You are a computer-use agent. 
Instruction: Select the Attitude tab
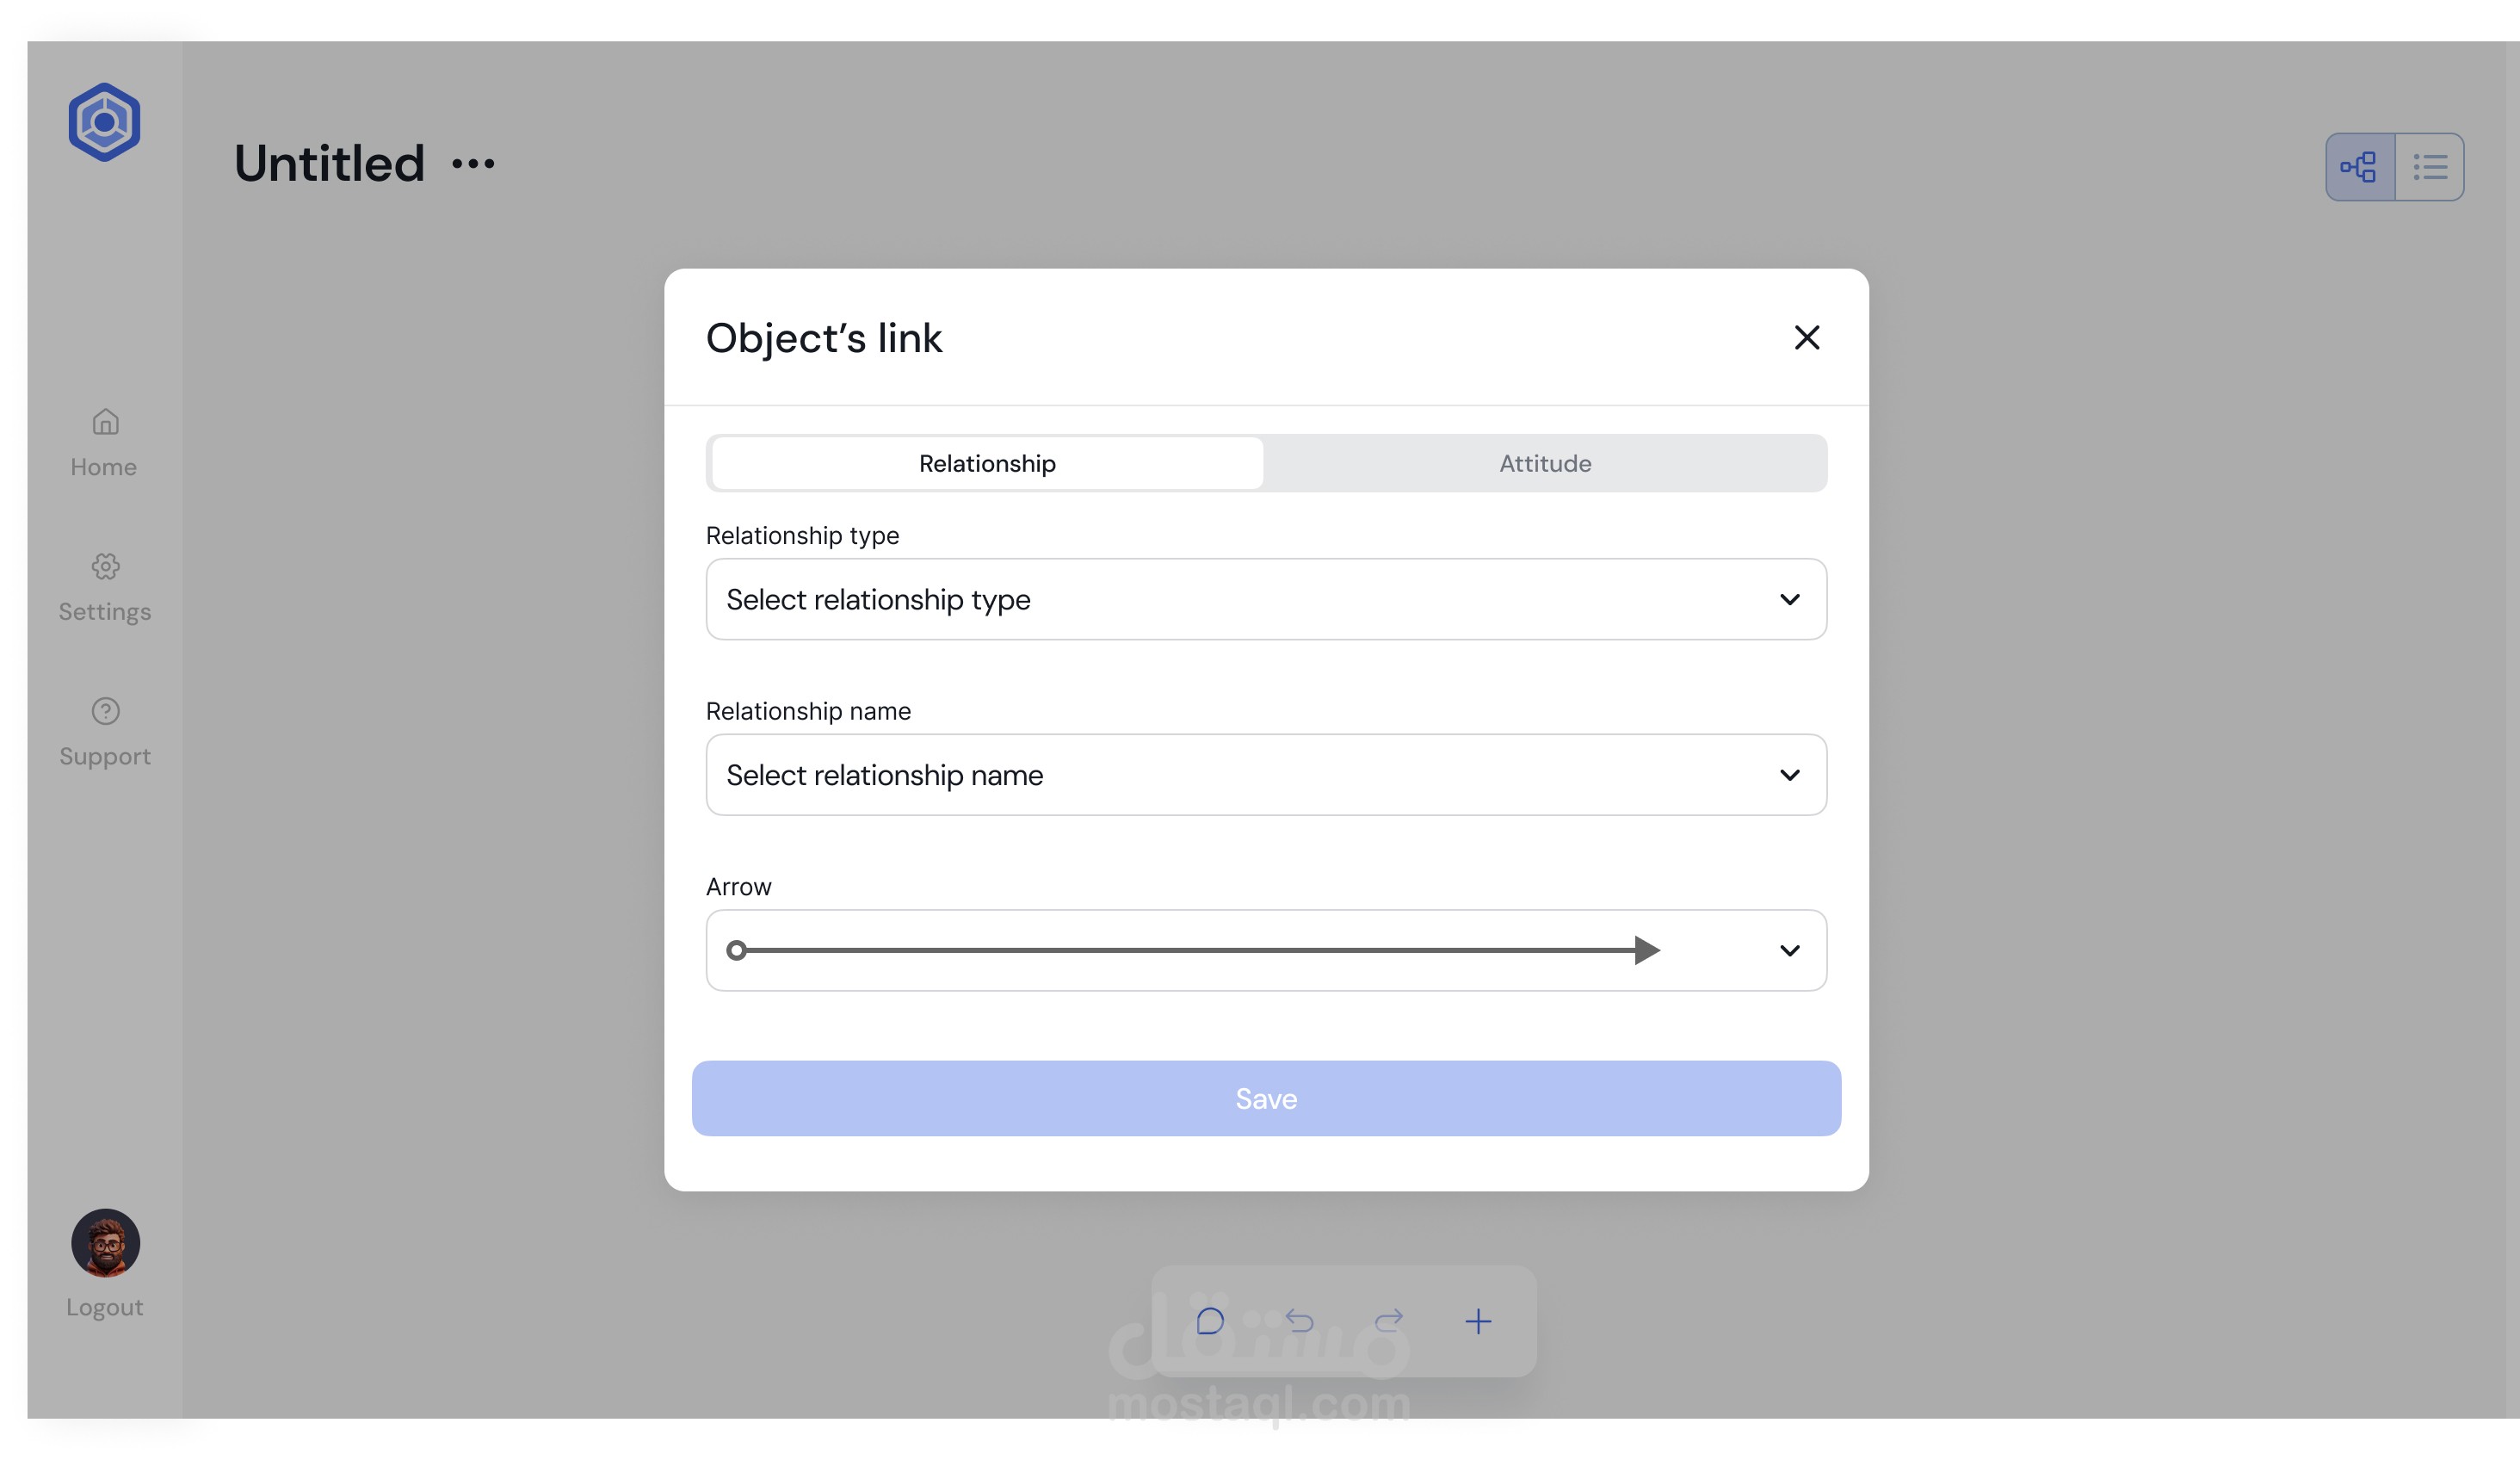coord(1545,463)
